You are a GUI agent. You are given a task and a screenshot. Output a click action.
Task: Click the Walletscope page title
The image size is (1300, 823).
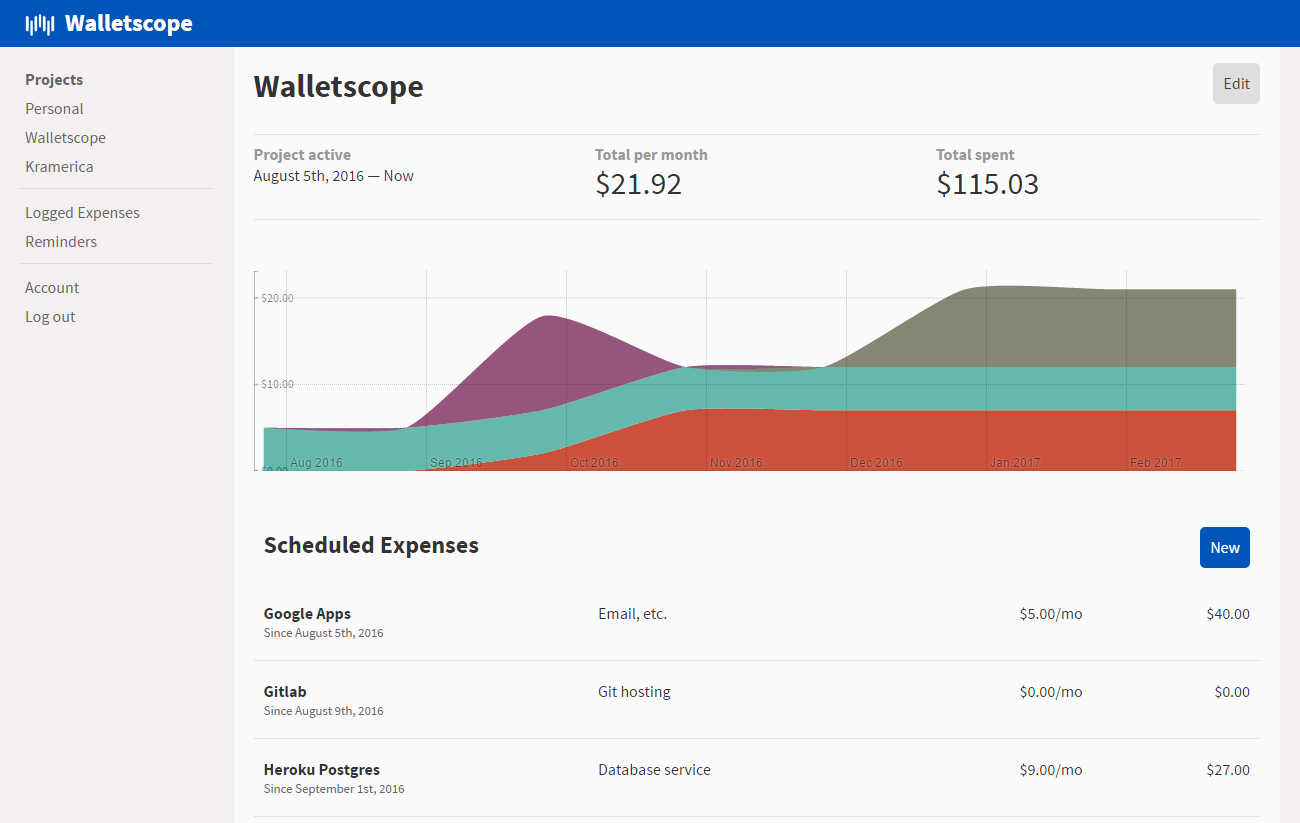[x=338, y=87]
